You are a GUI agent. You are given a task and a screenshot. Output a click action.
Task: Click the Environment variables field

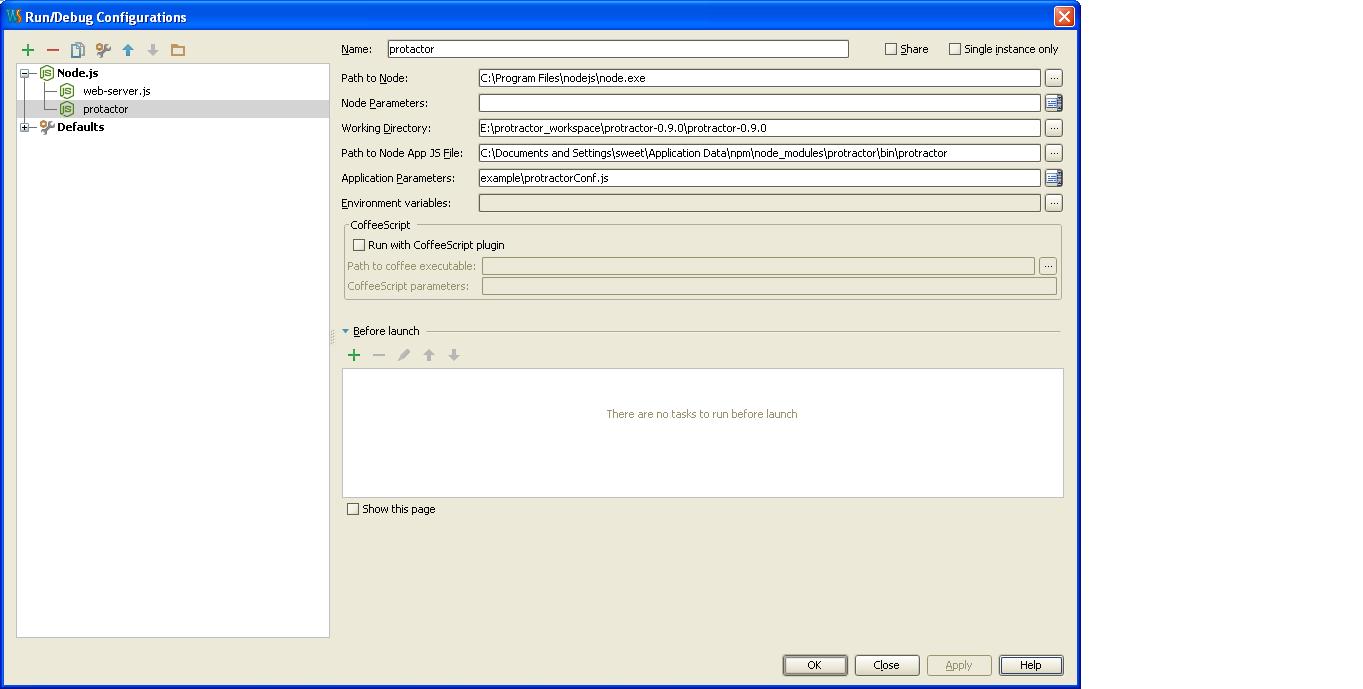(760, 203)
